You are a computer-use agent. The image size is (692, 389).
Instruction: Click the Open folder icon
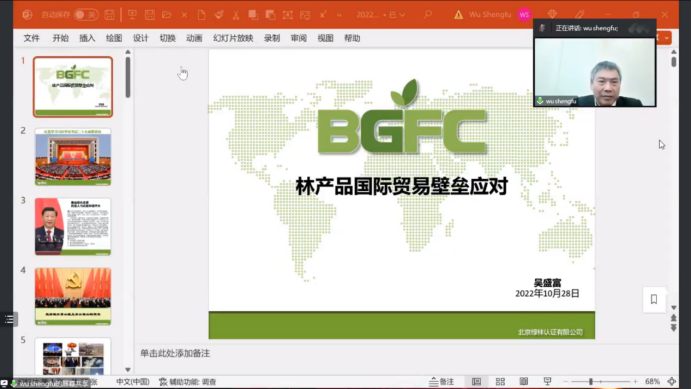[x=167, y=15]
